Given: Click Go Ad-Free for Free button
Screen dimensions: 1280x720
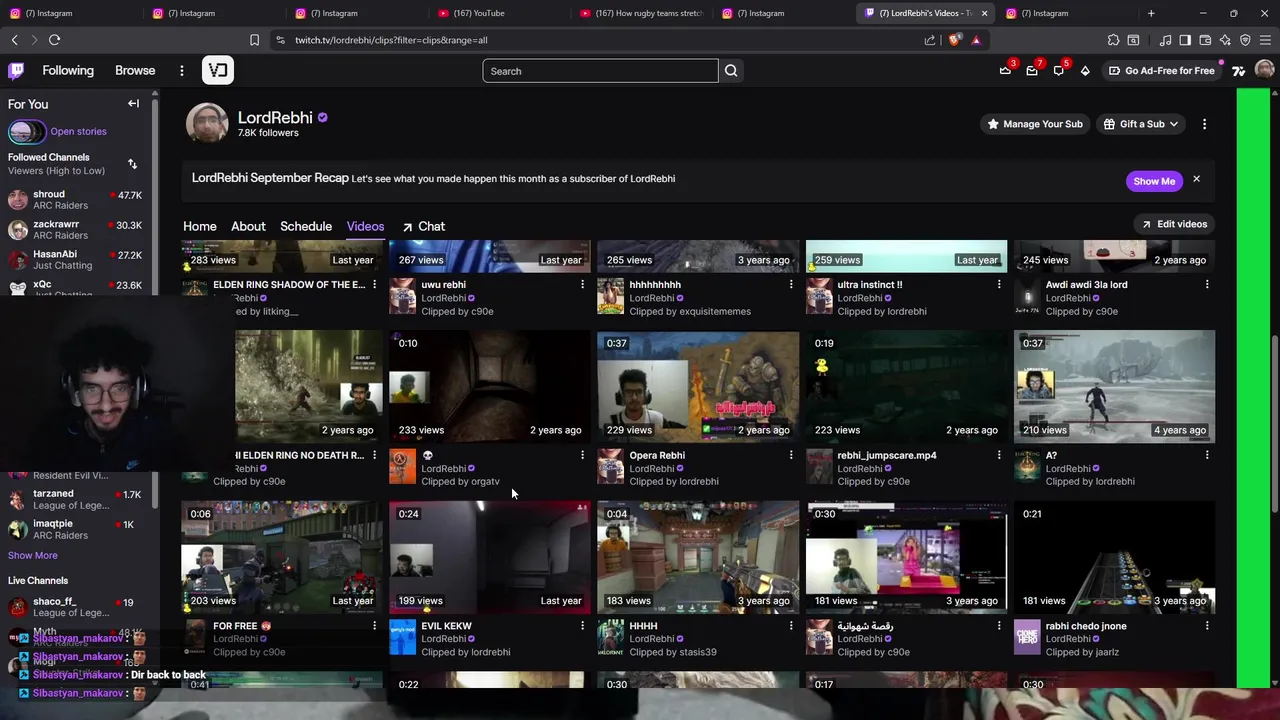Looking at the screenshot, I should point(1161,71).
